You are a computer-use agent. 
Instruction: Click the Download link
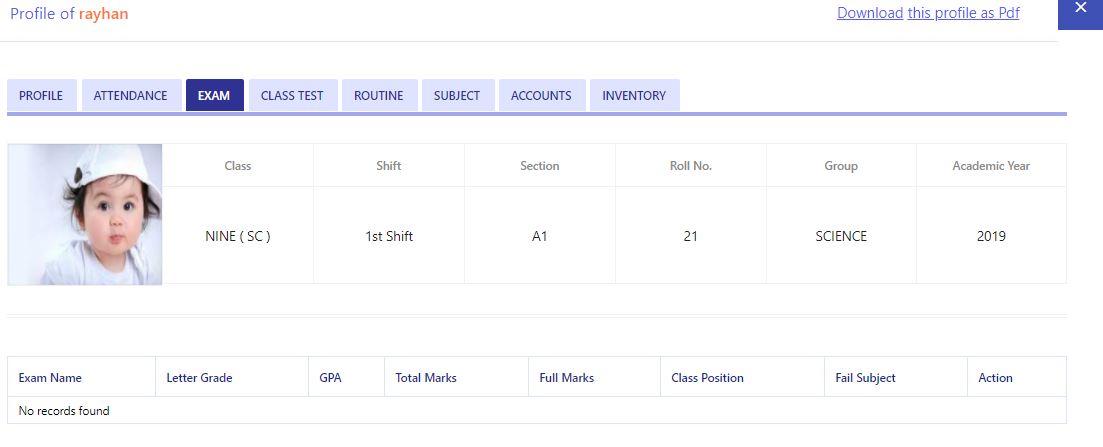point(869,13)
